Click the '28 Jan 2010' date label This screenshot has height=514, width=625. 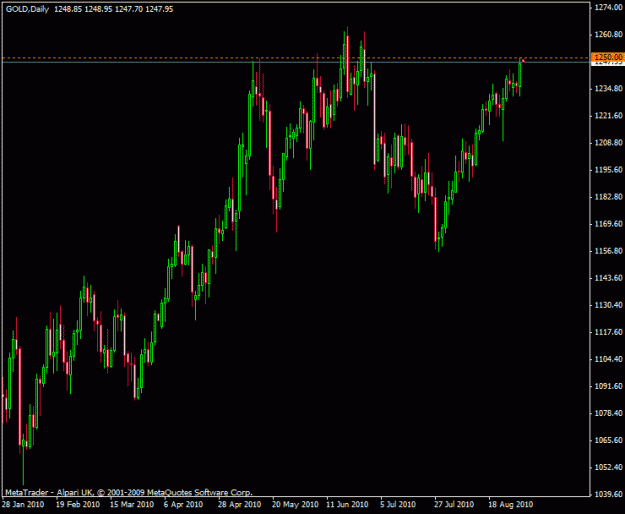coord(22,504)
